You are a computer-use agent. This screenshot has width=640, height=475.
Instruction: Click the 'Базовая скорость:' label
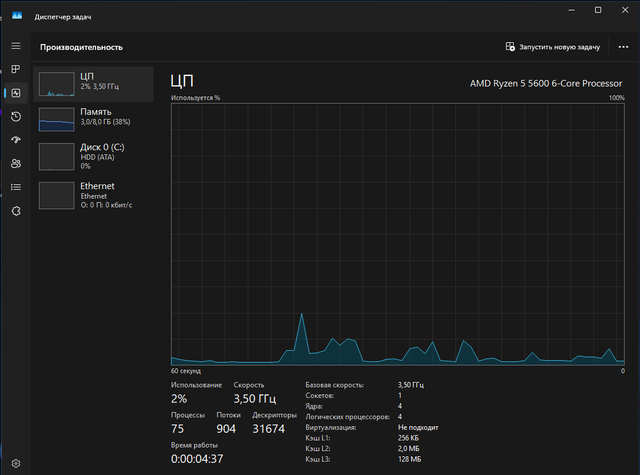(335, 385)
